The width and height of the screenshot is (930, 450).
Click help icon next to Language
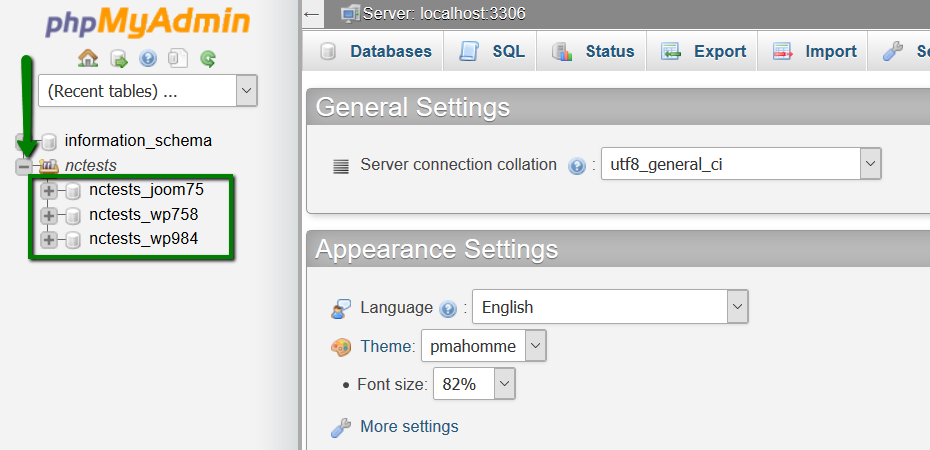pos(448,309)
